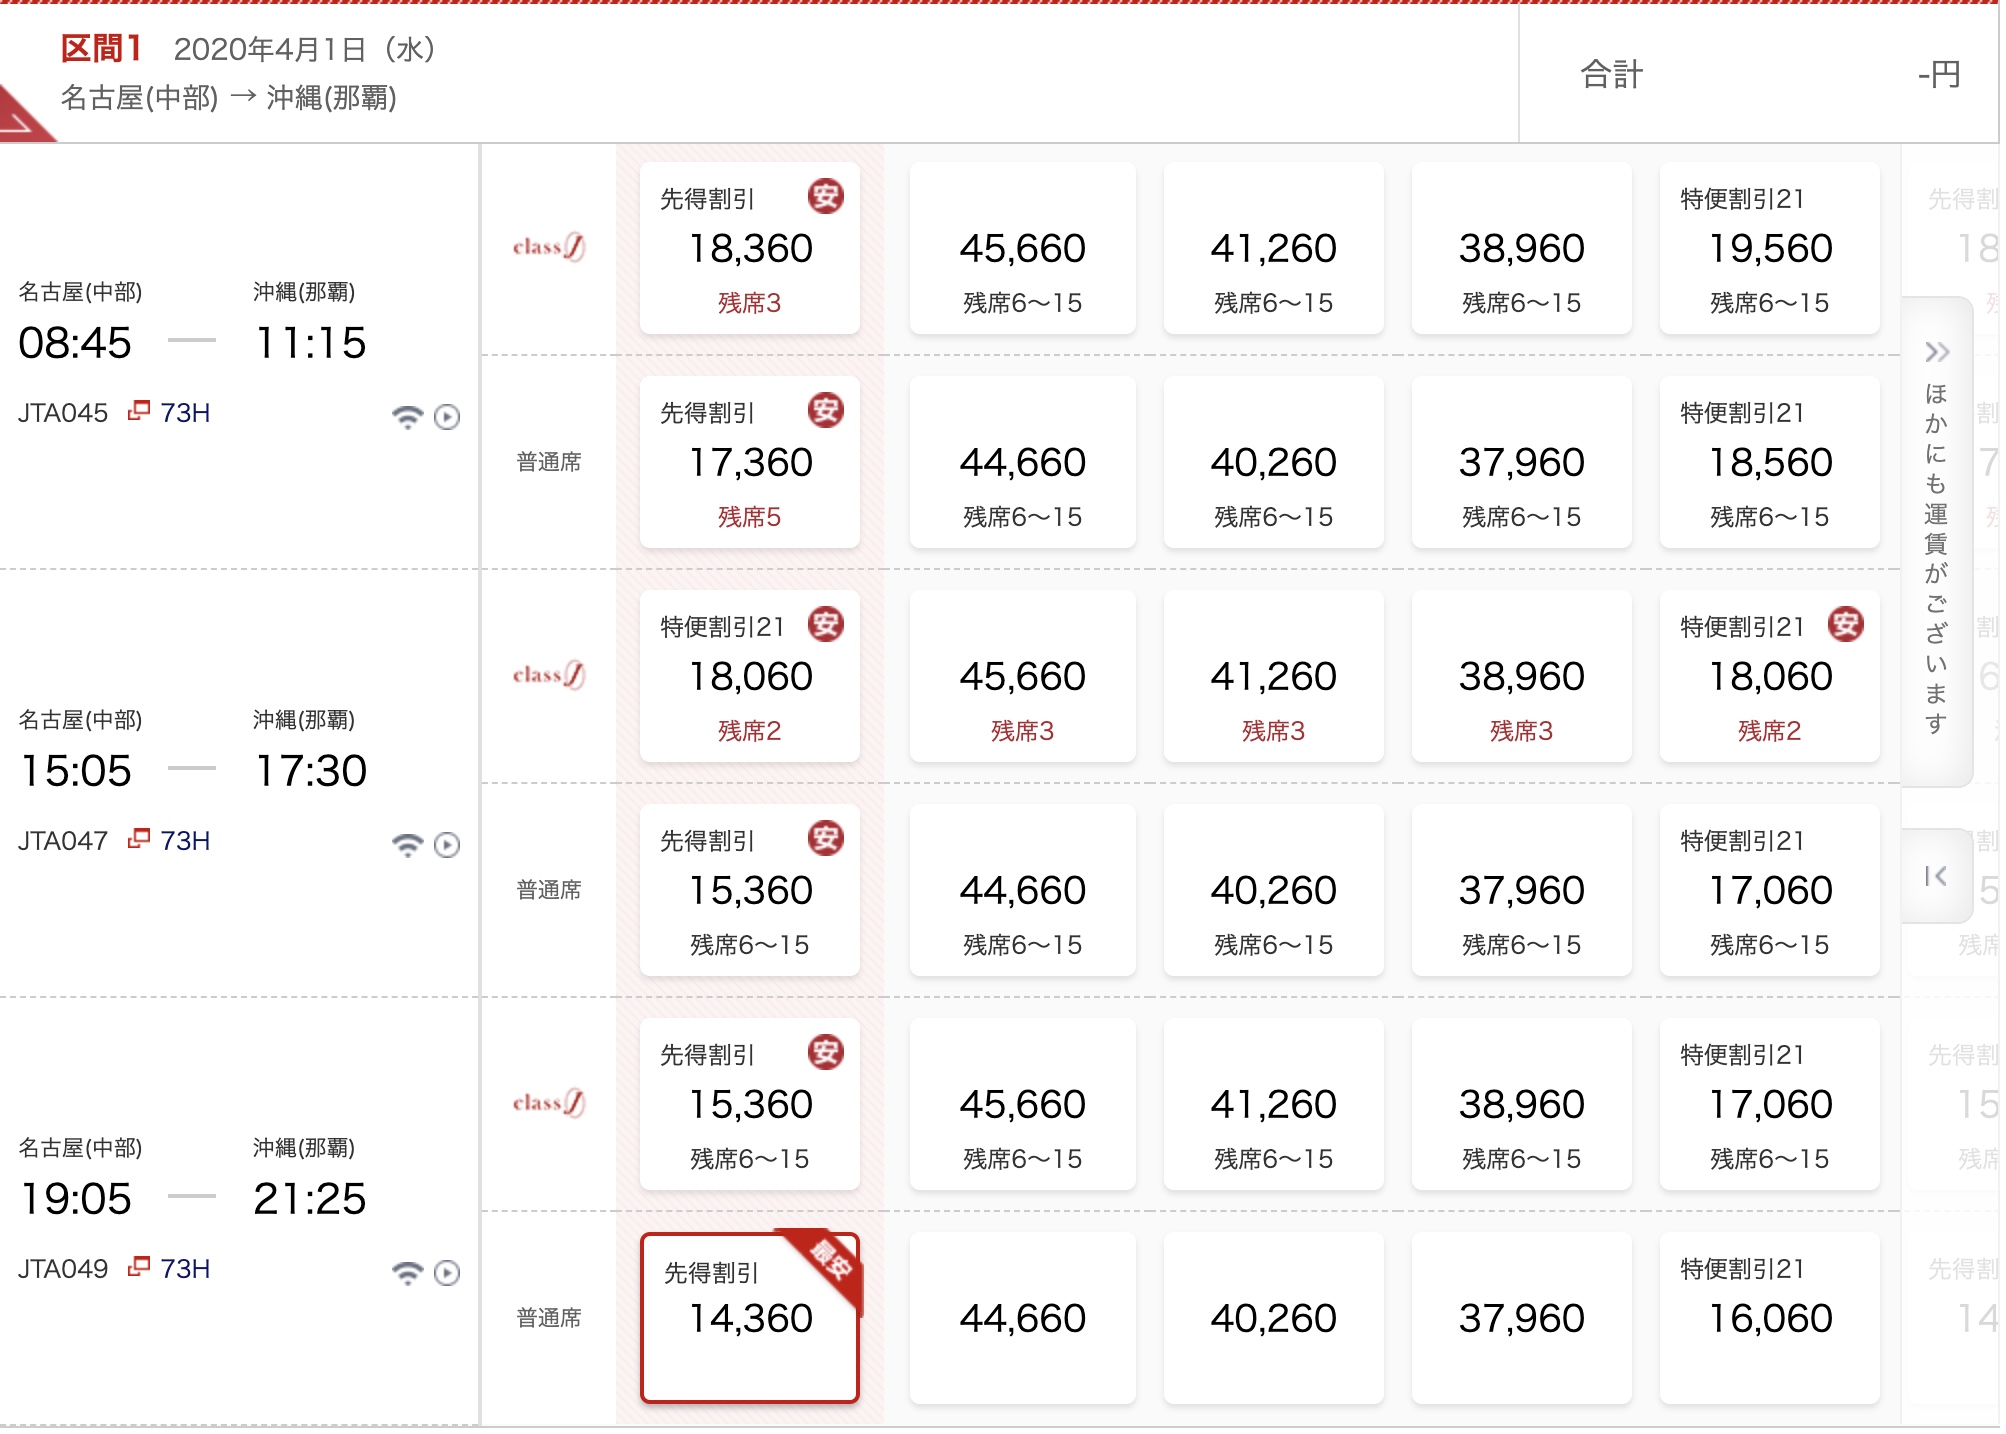The image size is (2006, 1434).
Task: Click the class J logo for 19:05 flight
Action: pos(548,1103)
